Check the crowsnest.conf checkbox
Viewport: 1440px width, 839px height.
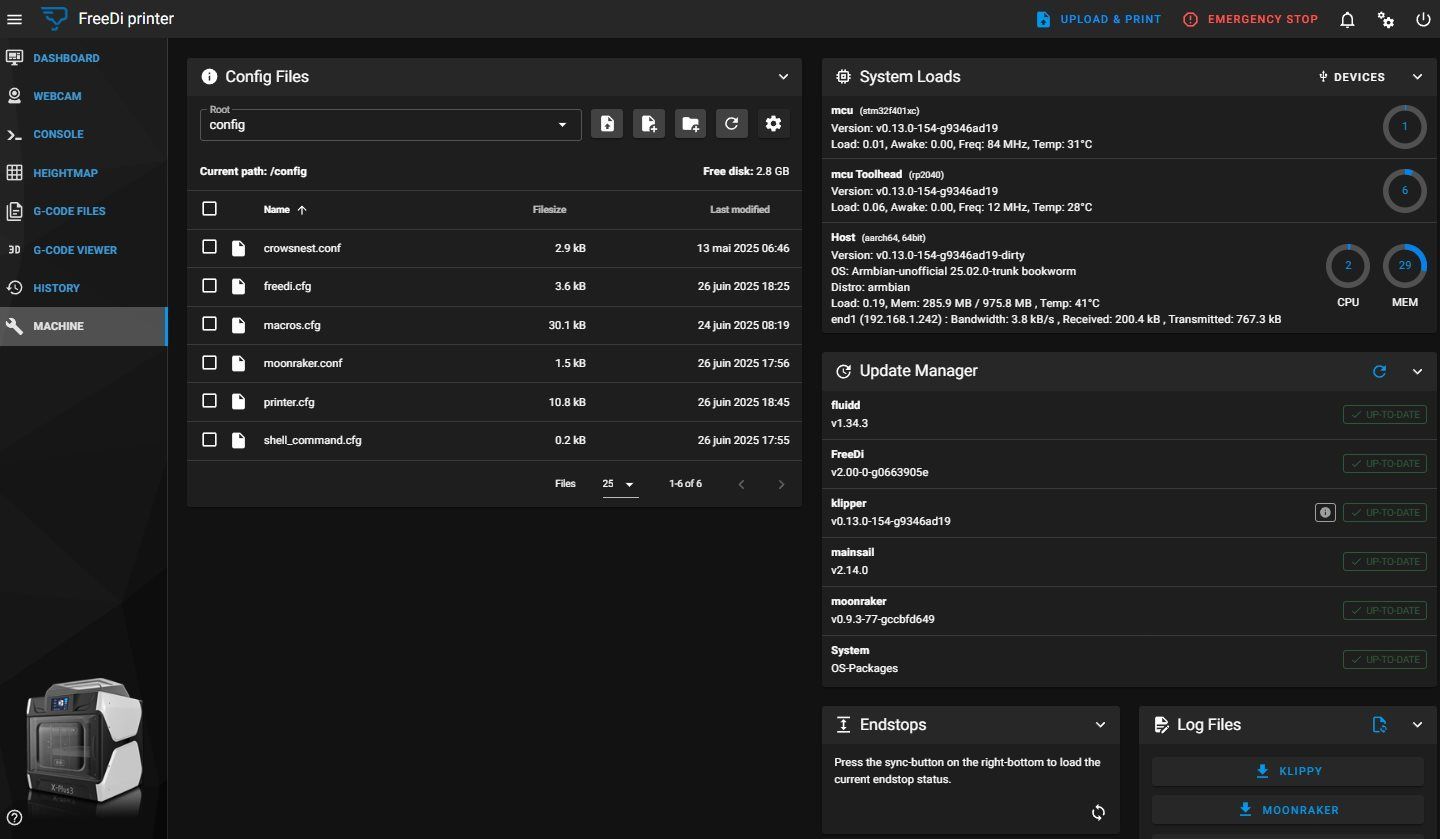pos(209,247)
